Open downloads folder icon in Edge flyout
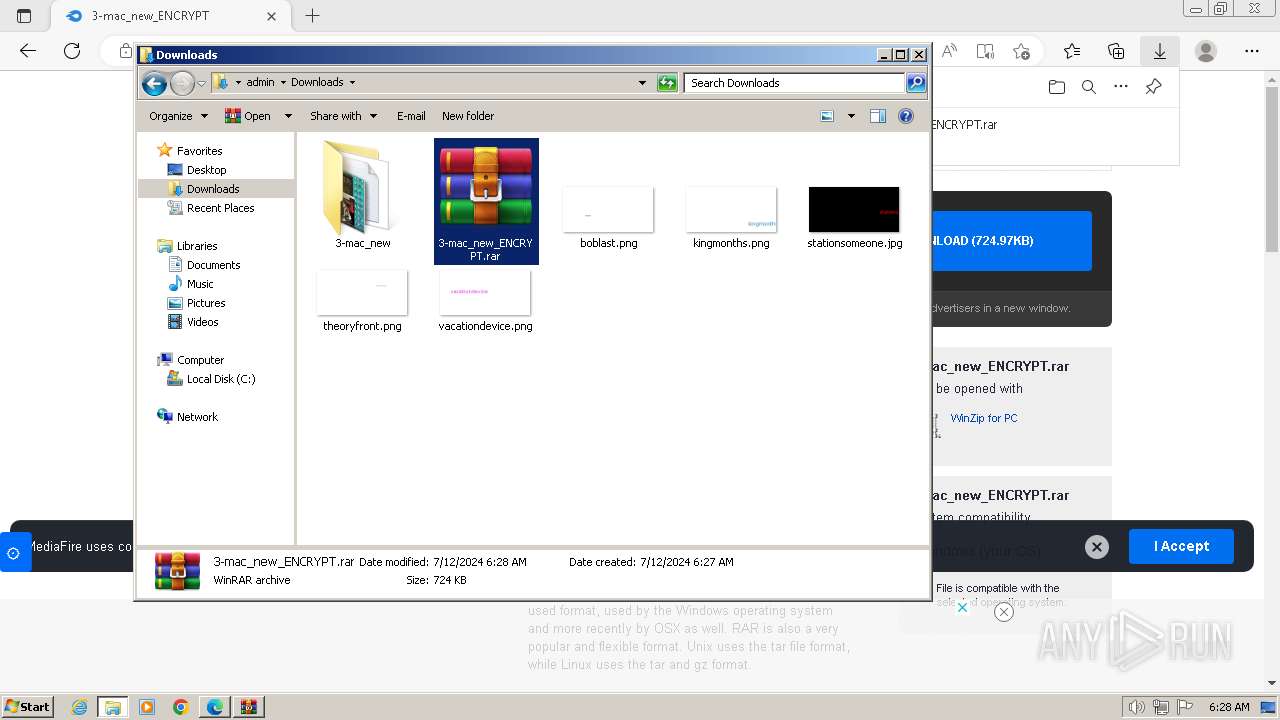The width and height of the screenshot is (1280, 720). click(x=1057, y=87)
